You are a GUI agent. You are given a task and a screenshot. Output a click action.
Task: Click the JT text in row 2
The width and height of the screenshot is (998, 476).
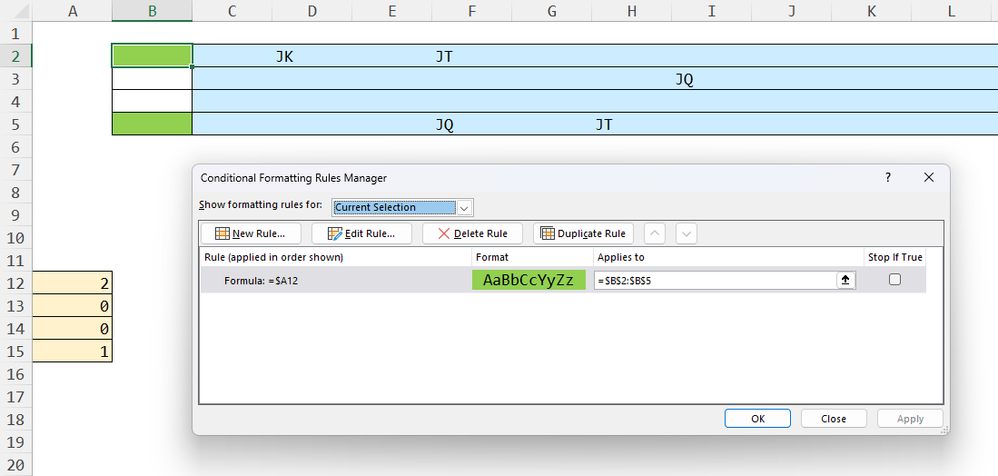(444, 57)
